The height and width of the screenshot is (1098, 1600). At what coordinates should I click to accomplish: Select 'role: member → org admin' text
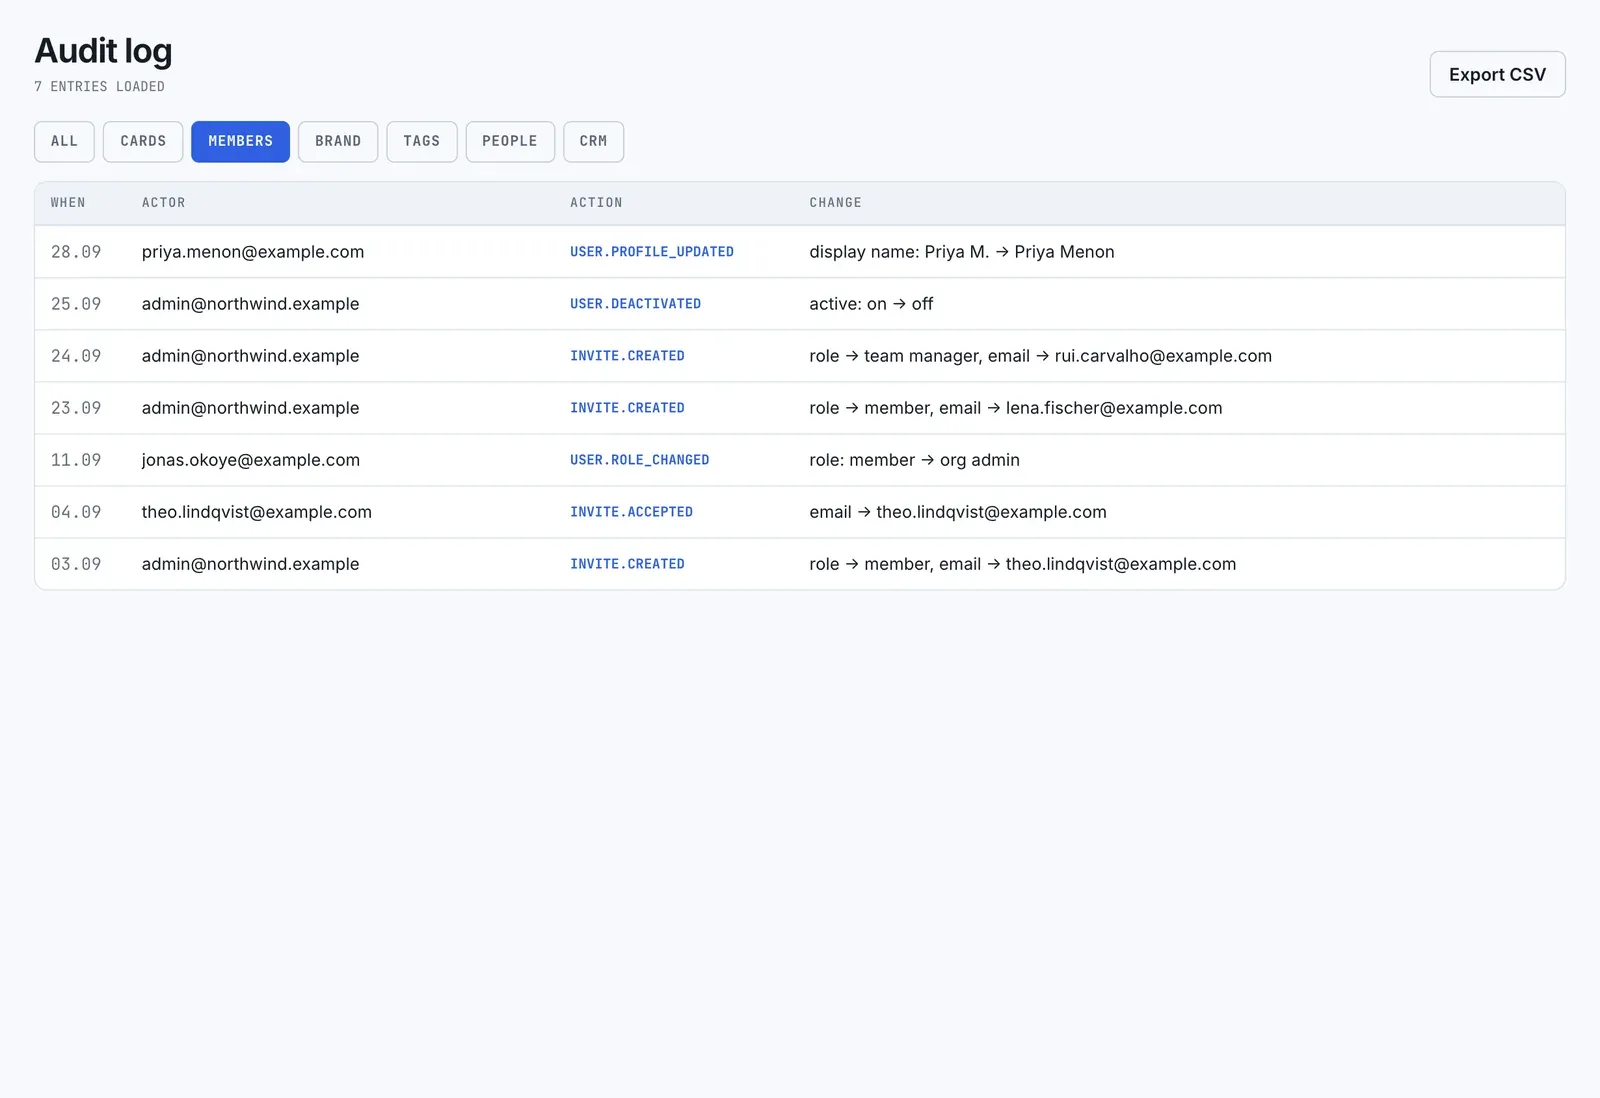point(915,460)
